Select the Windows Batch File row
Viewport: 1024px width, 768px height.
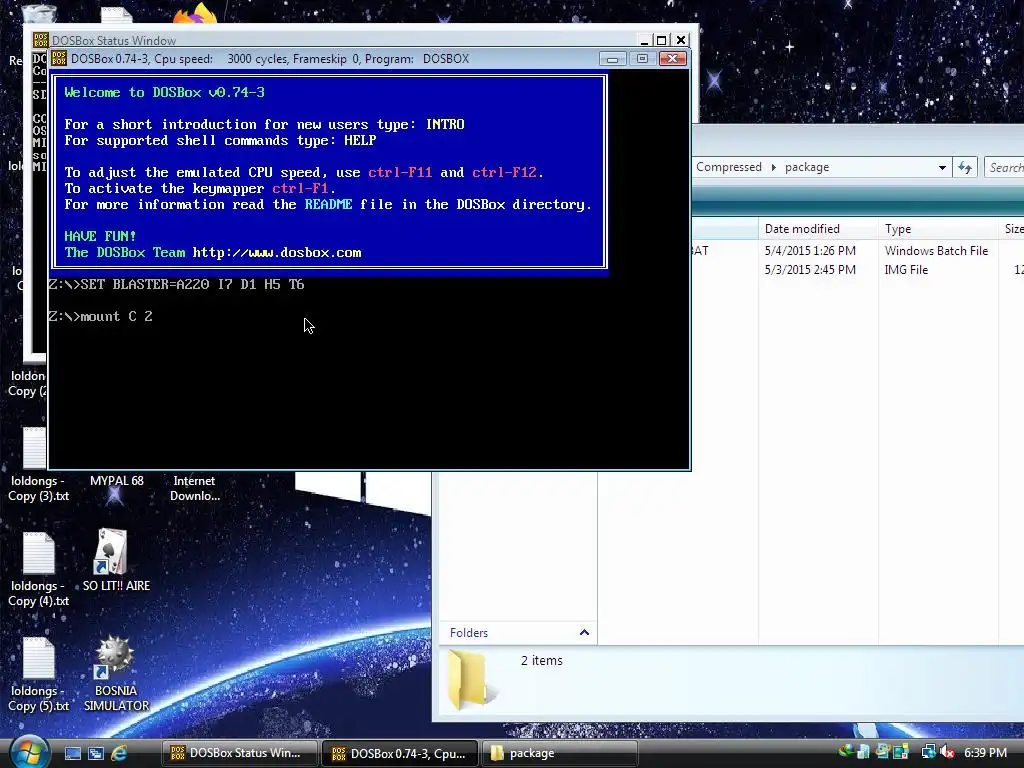(x=857, y=251)
